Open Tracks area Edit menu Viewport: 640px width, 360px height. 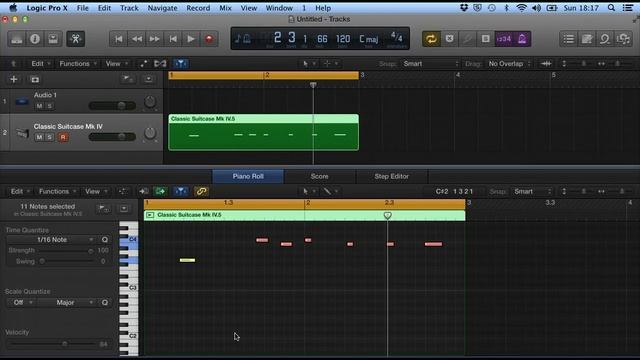(x=40, y=64)
